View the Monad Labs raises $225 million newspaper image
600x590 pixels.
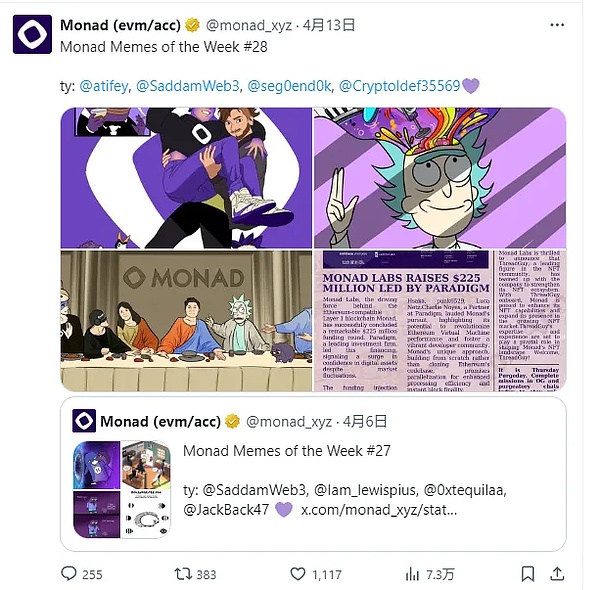(x=440, y=321)
